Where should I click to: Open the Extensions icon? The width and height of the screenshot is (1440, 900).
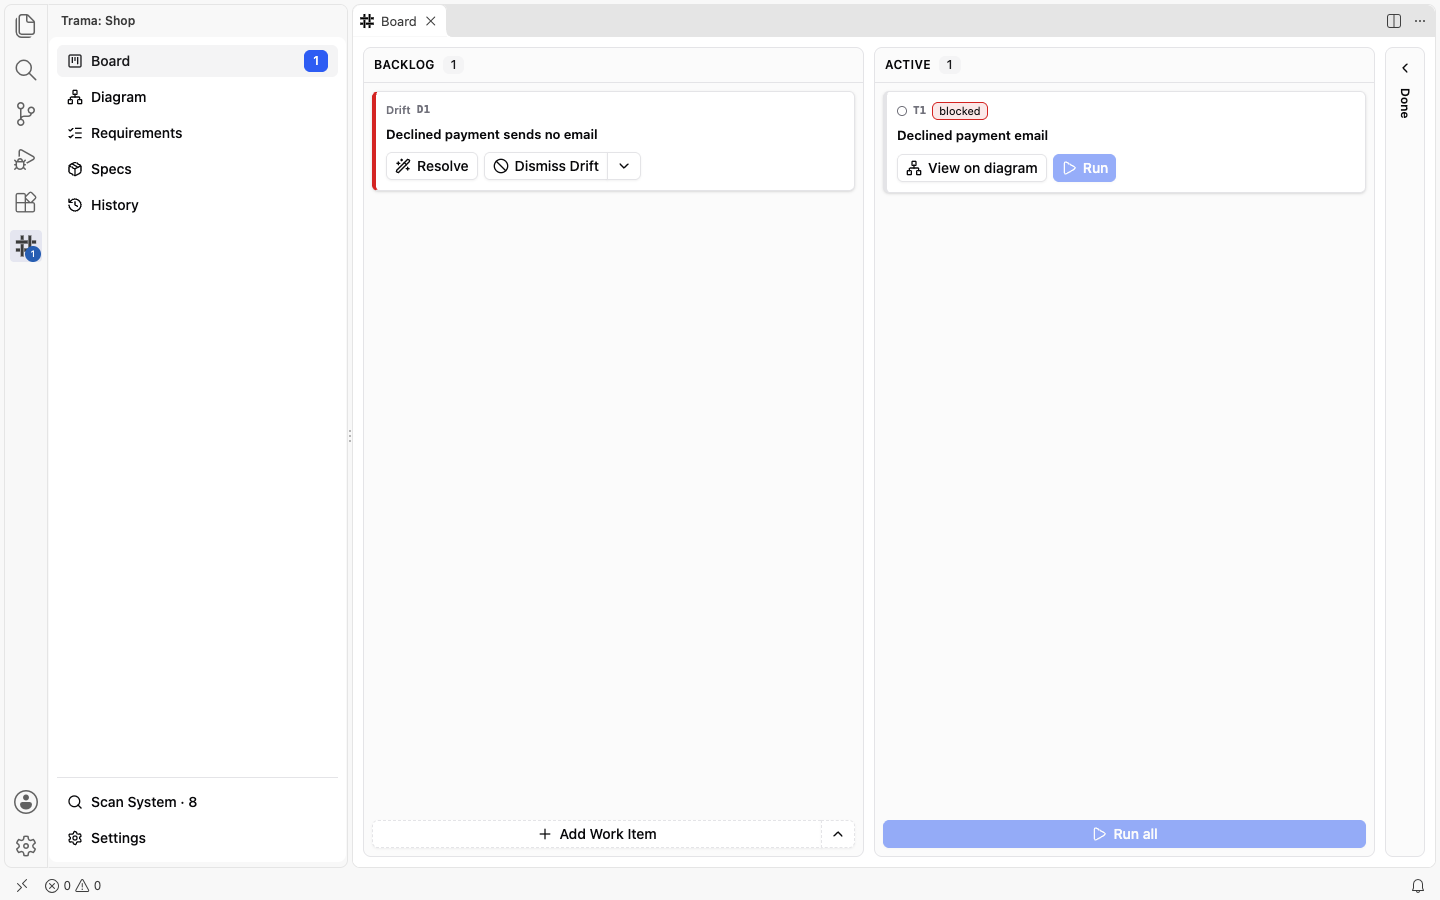pos(26,202)
